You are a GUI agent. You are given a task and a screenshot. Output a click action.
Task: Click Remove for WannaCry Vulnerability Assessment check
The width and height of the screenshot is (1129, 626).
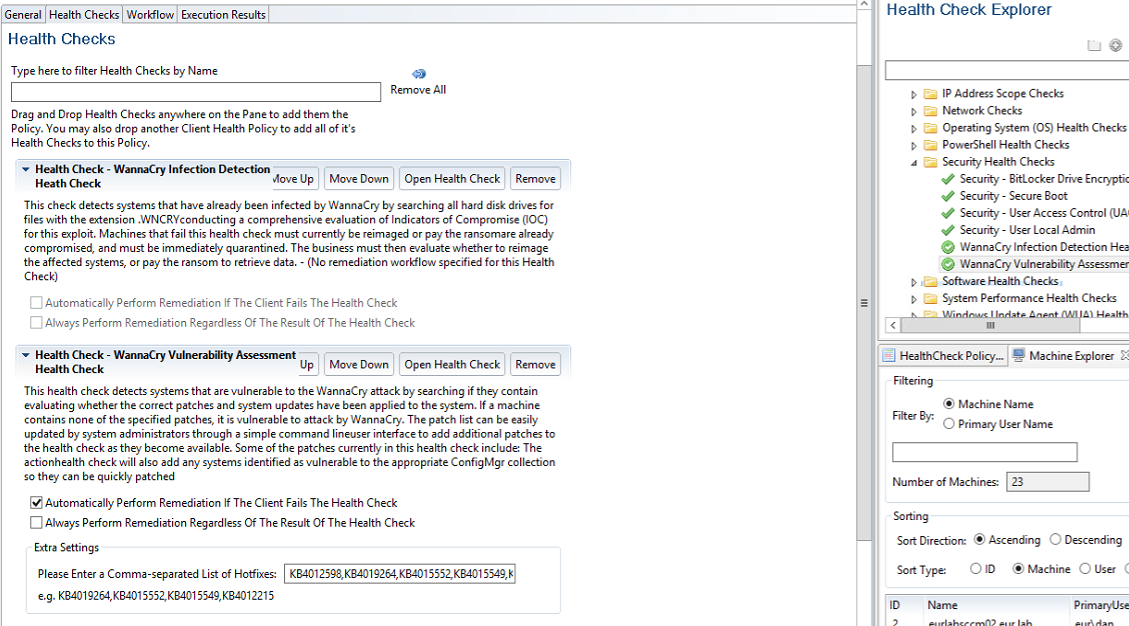pos(535,365)
